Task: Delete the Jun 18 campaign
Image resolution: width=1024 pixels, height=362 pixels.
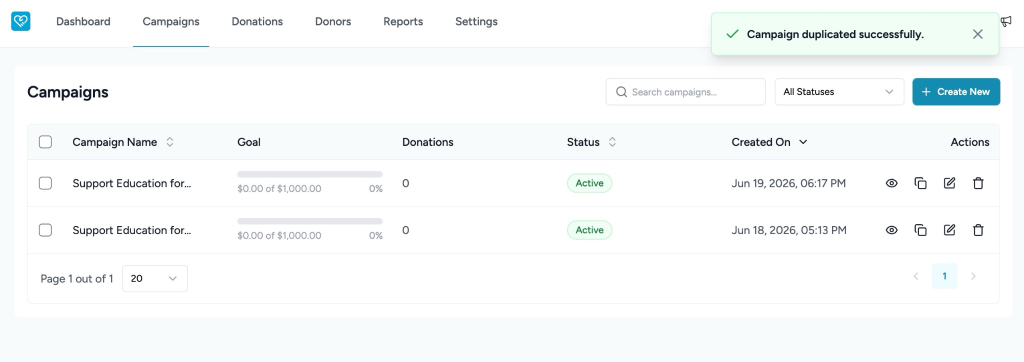Action: coord(978,230)
